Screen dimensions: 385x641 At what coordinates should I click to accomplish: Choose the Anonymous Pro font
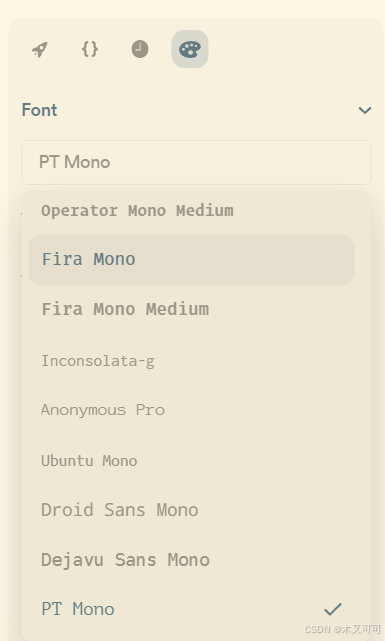point(191,410)
